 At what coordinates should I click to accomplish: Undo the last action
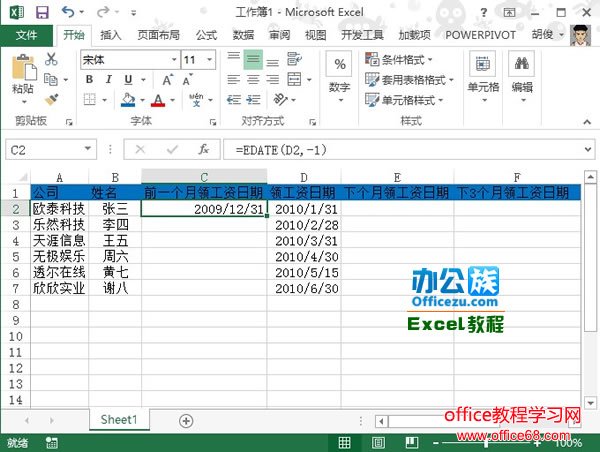pos(68,12)
